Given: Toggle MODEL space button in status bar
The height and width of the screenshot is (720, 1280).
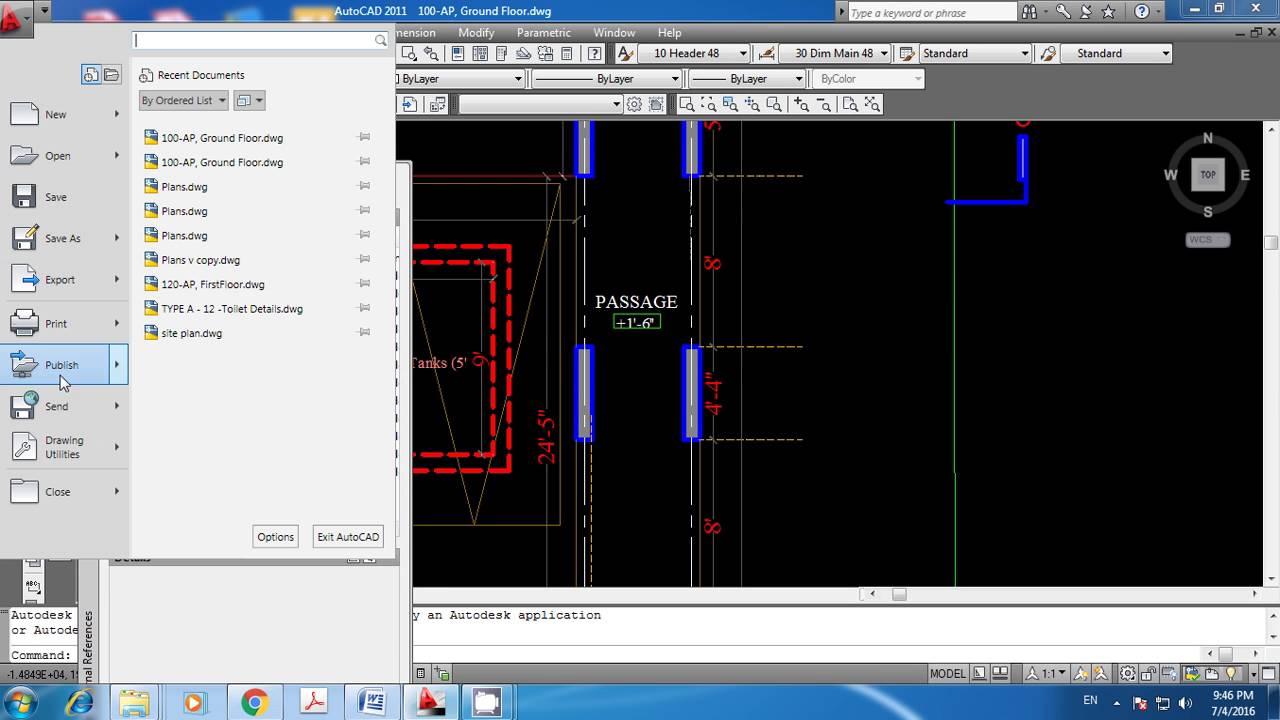Looking at the screenshot, I should click(948, 674).
